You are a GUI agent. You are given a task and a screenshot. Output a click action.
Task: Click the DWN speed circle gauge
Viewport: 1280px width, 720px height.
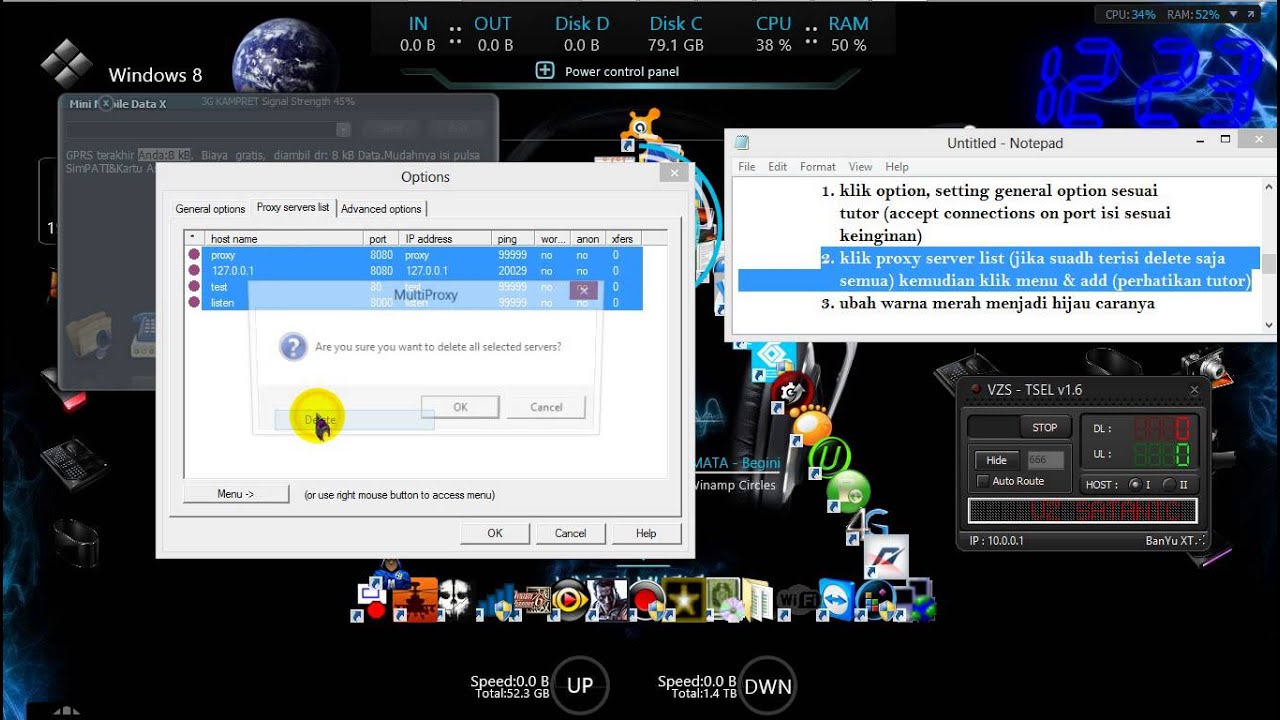[768, 685]
